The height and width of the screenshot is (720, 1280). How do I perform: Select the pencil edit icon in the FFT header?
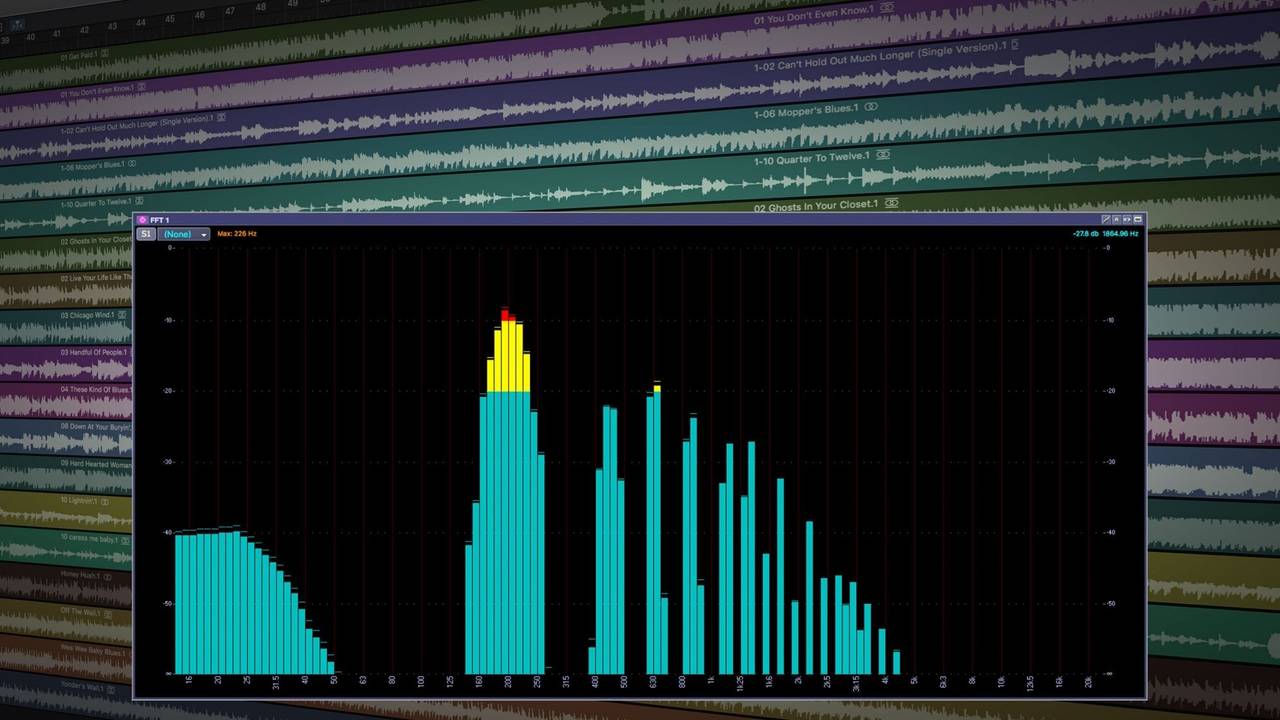(x=1105, y=219)
